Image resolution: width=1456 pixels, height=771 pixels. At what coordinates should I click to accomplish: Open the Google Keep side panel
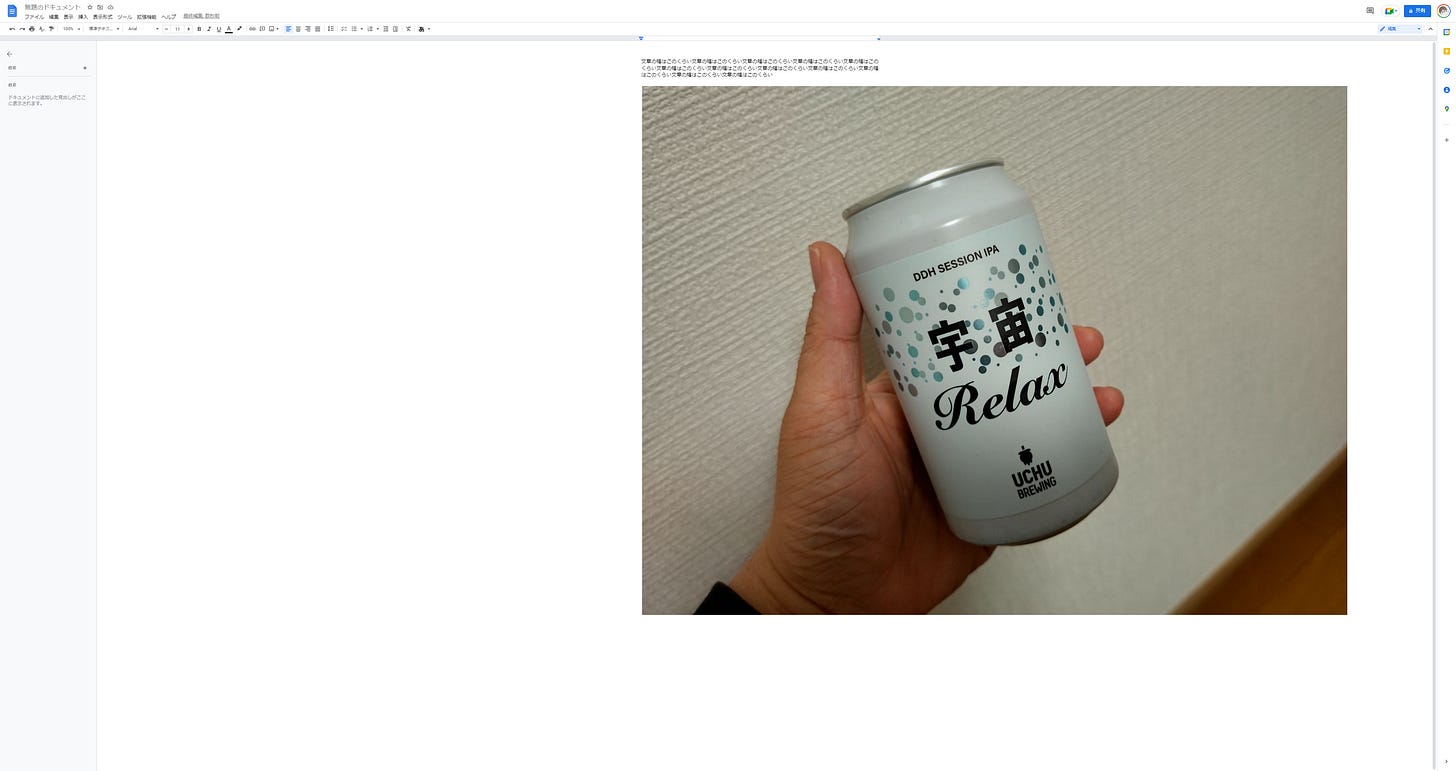click(1446, 51)
